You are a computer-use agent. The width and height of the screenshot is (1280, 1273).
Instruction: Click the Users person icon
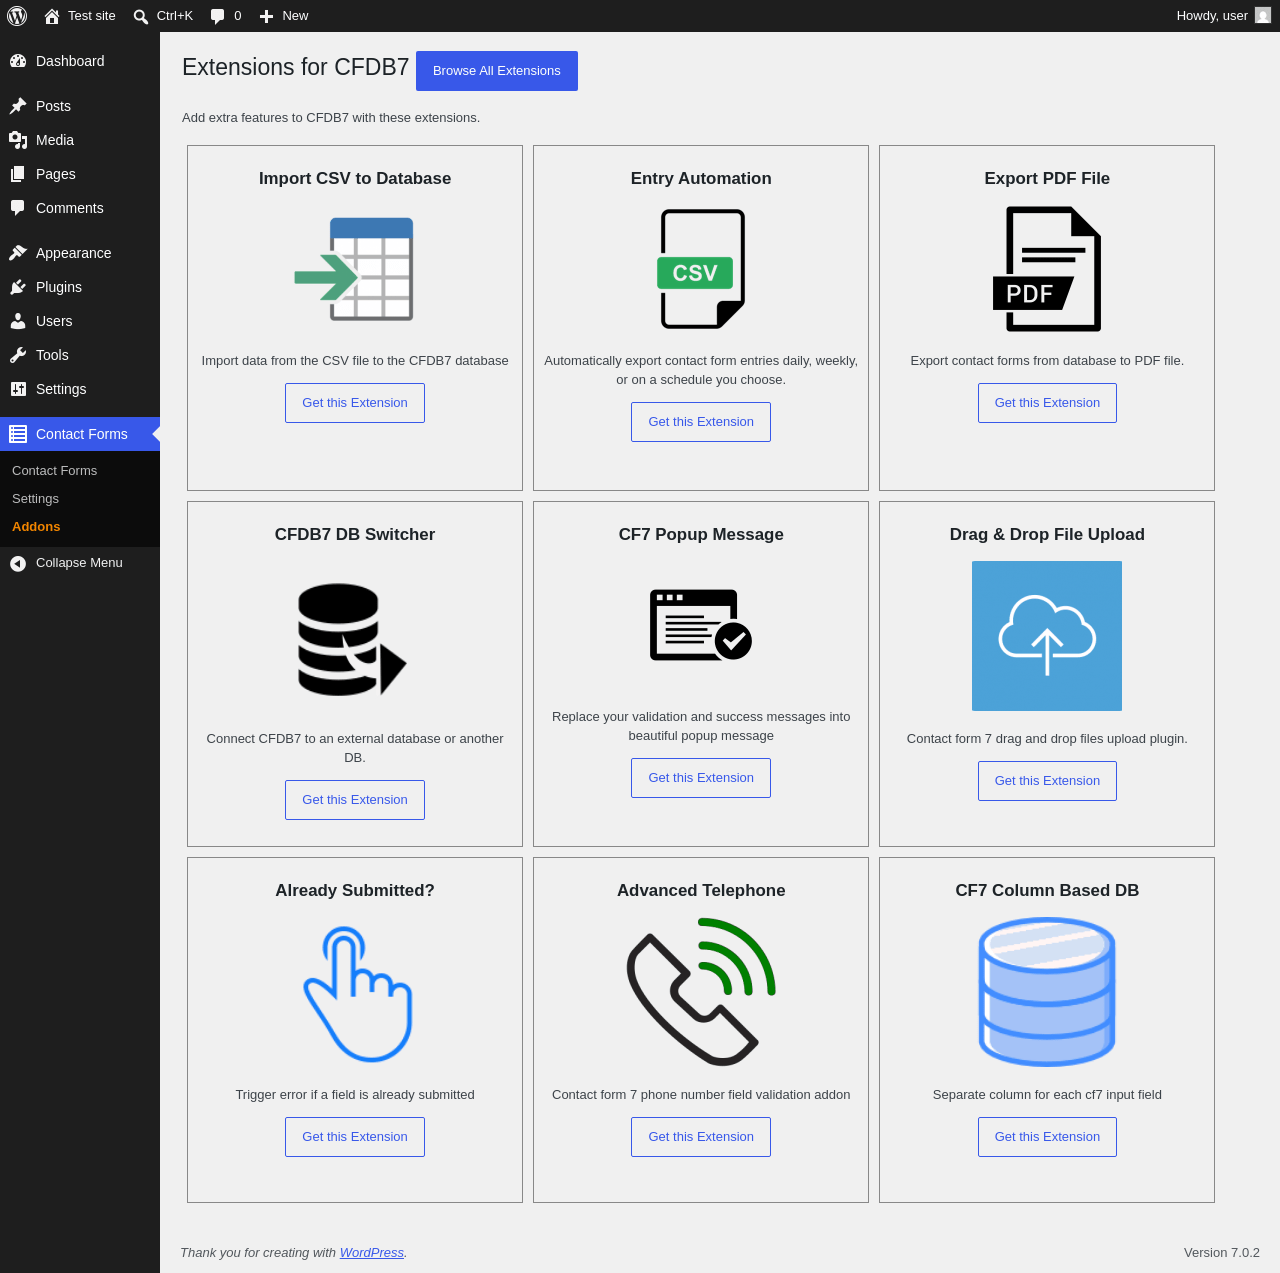tap(18, 321)
